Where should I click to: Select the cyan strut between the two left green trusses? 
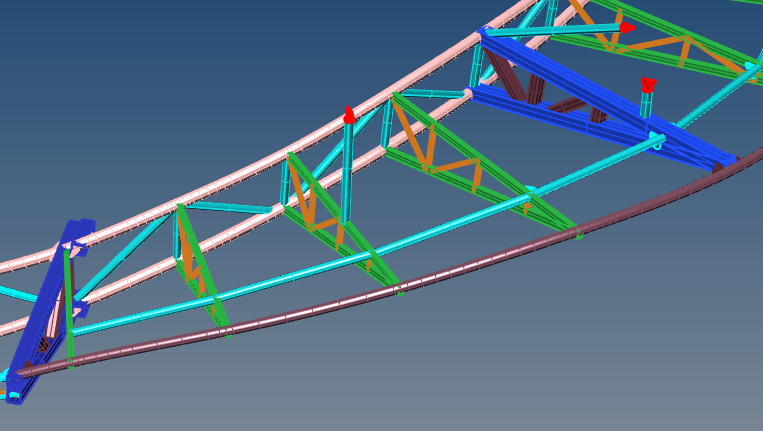point(228,207)
